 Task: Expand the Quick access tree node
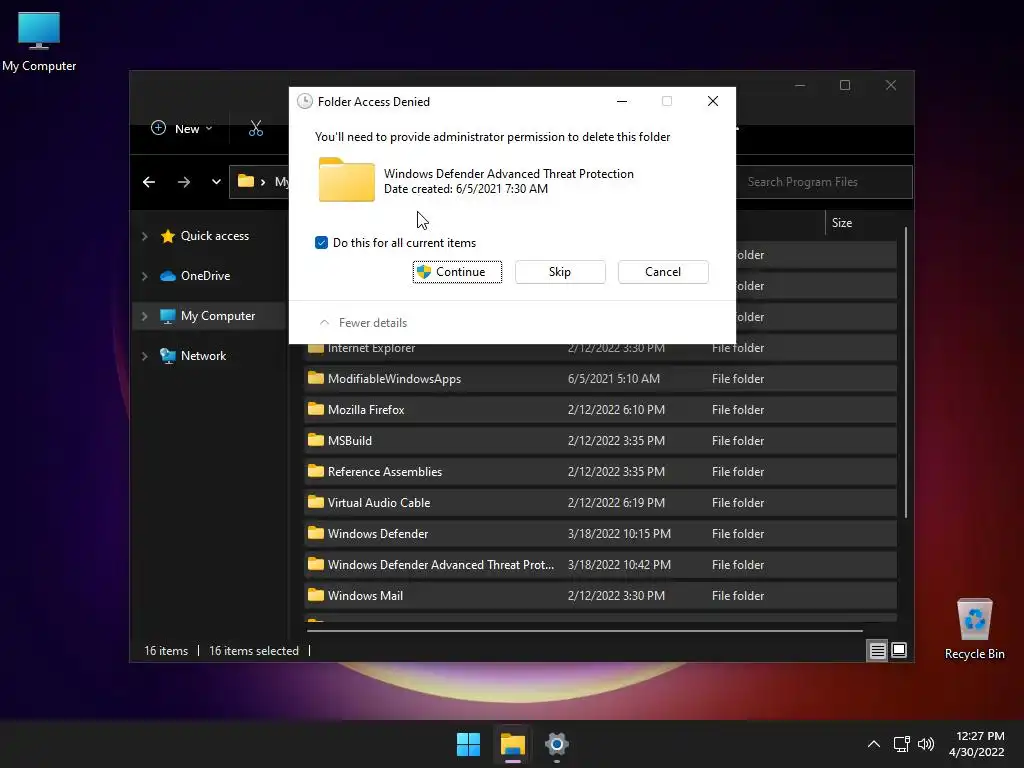pyautogui.click(x=144, y=236)
